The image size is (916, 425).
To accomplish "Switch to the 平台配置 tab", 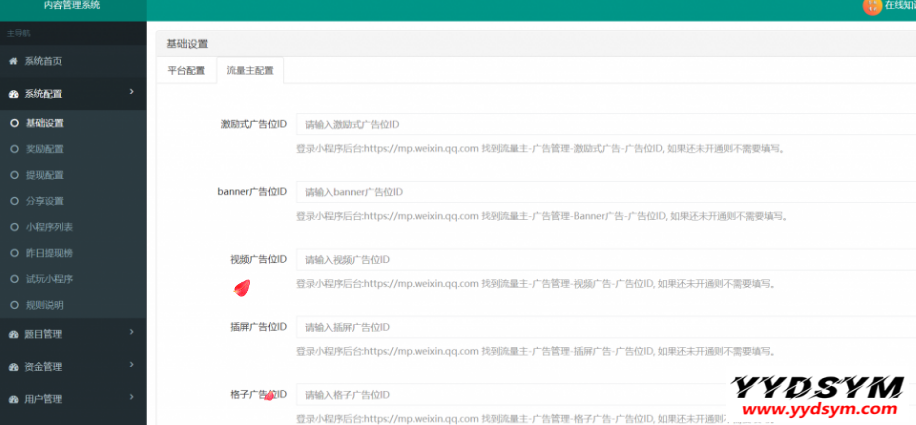I will (186, 71).
